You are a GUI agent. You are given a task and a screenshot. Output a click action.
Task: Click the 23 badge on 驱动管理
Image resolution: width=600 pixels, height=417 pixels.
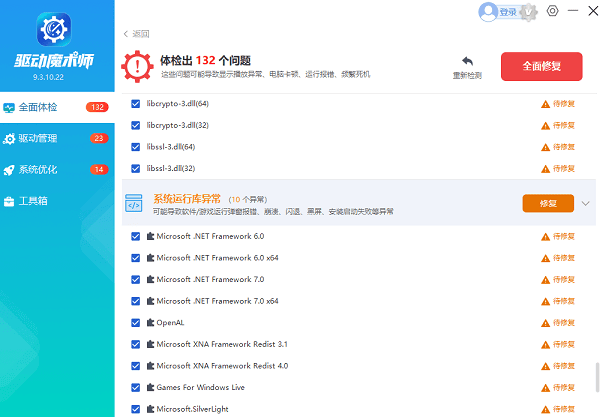99,138
